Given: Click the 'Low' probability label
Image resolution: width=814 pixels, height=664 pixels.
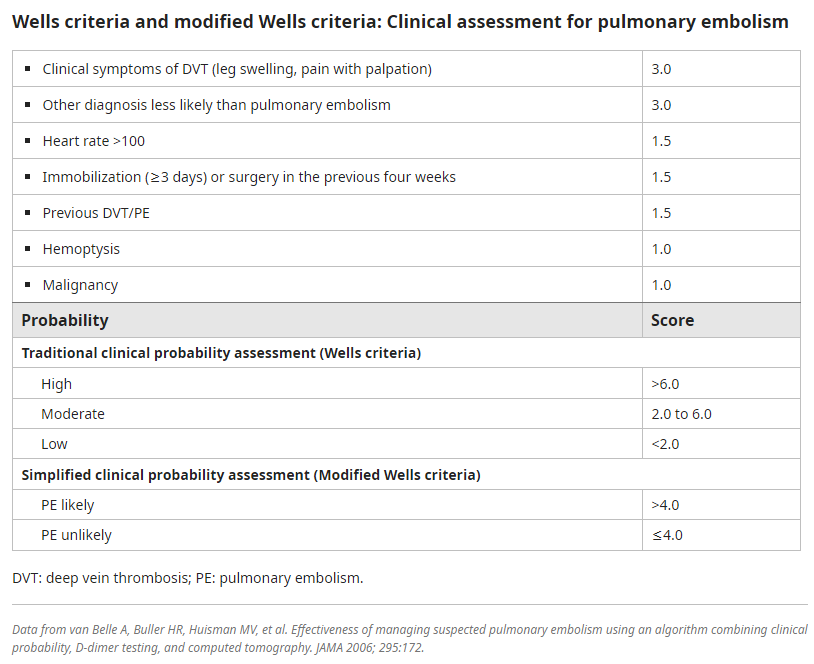Looking at the screenshot, I should 55,444.
